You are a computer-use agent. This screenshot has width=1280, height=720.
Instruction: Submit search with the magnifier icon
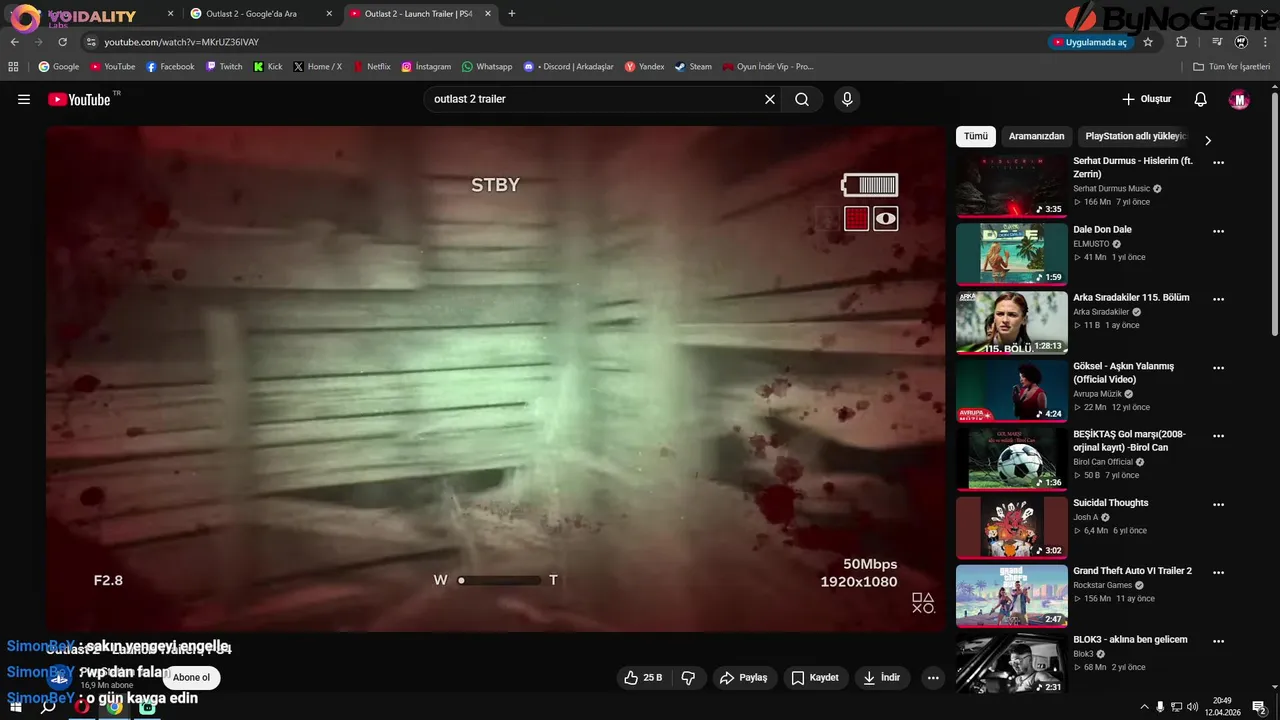[802, 99]
